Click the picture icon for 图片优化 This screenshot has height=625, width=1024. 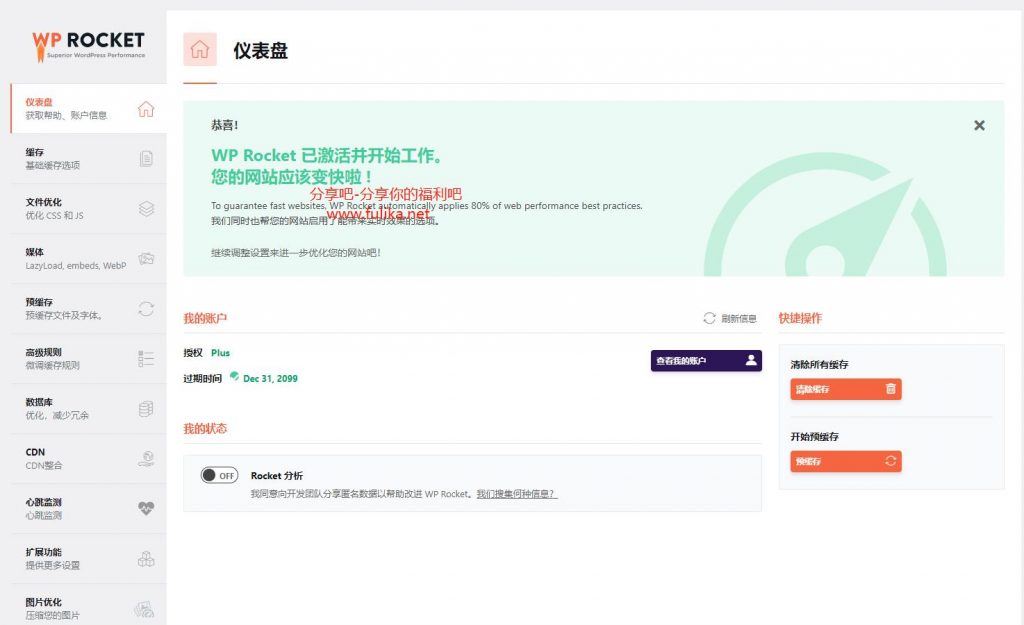pos(144,609)
